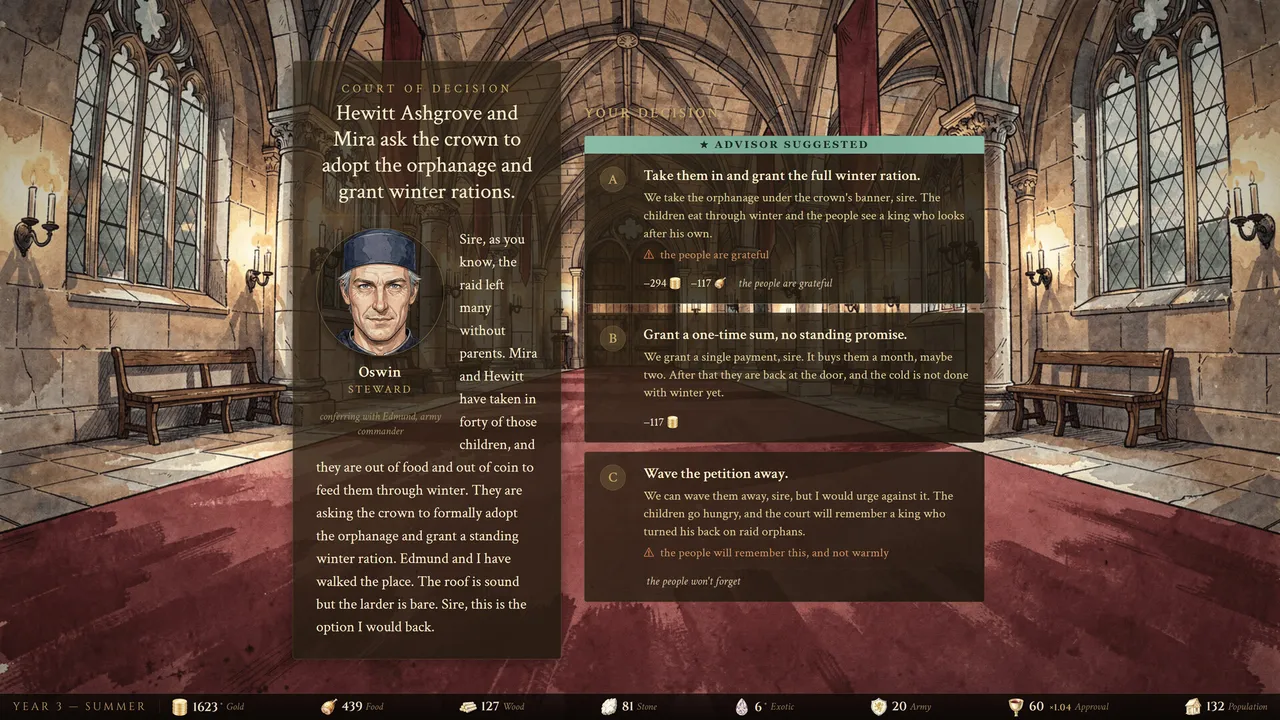Click the population house icon in status bar
Image resolution: width=1280 pixels, height=720 pixels.
pos(1192,707)
